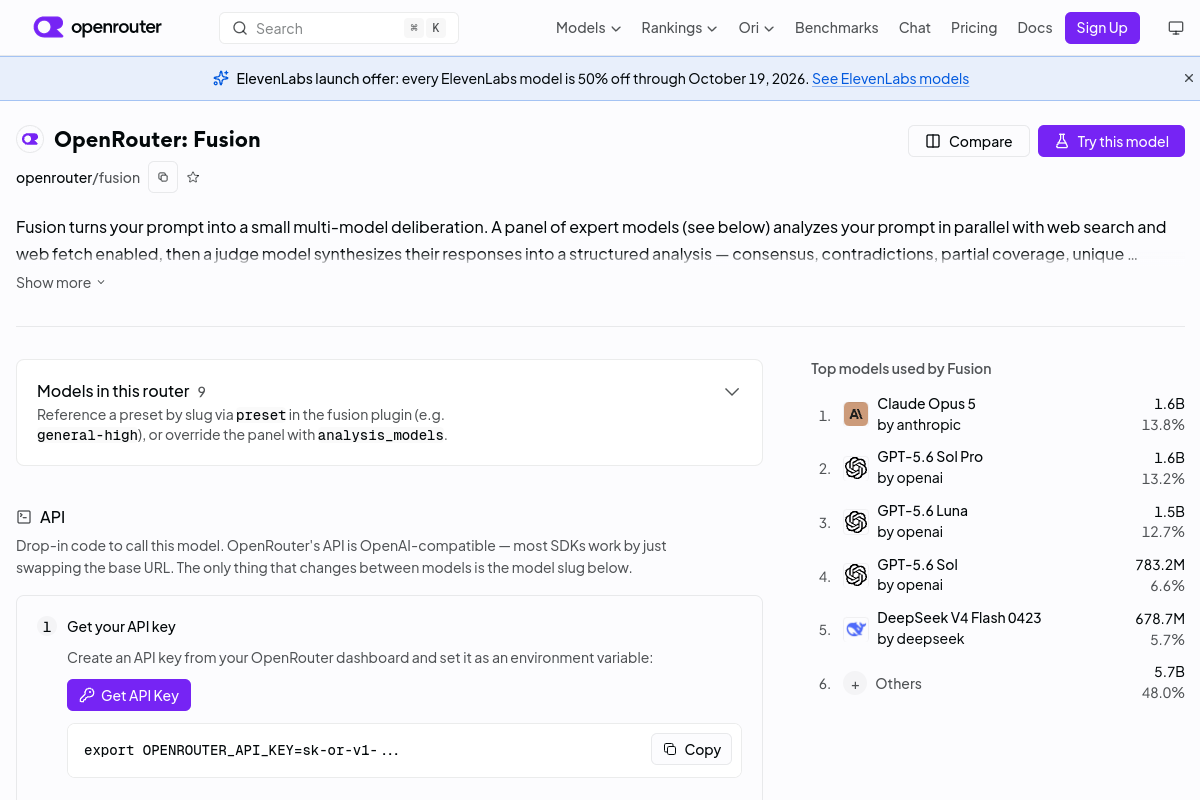Click the OpenRouter: Fusion page title
This screenshot has width=1200, height=800.
tap(157, 139)
